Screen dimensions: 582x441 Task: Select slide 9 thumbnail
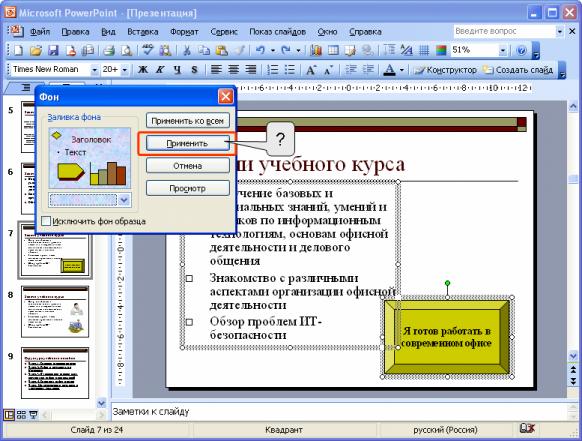click(x=55, y=373)
